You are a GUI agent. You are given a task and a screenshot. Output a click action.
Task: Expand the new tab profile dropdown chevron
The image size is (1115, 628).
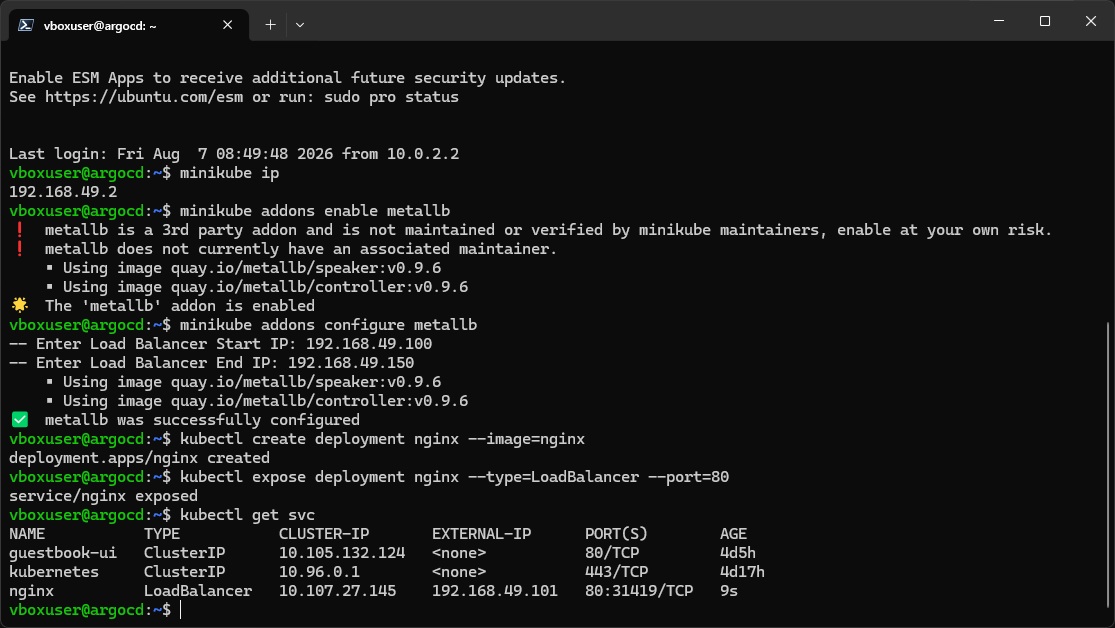[300, 25]
